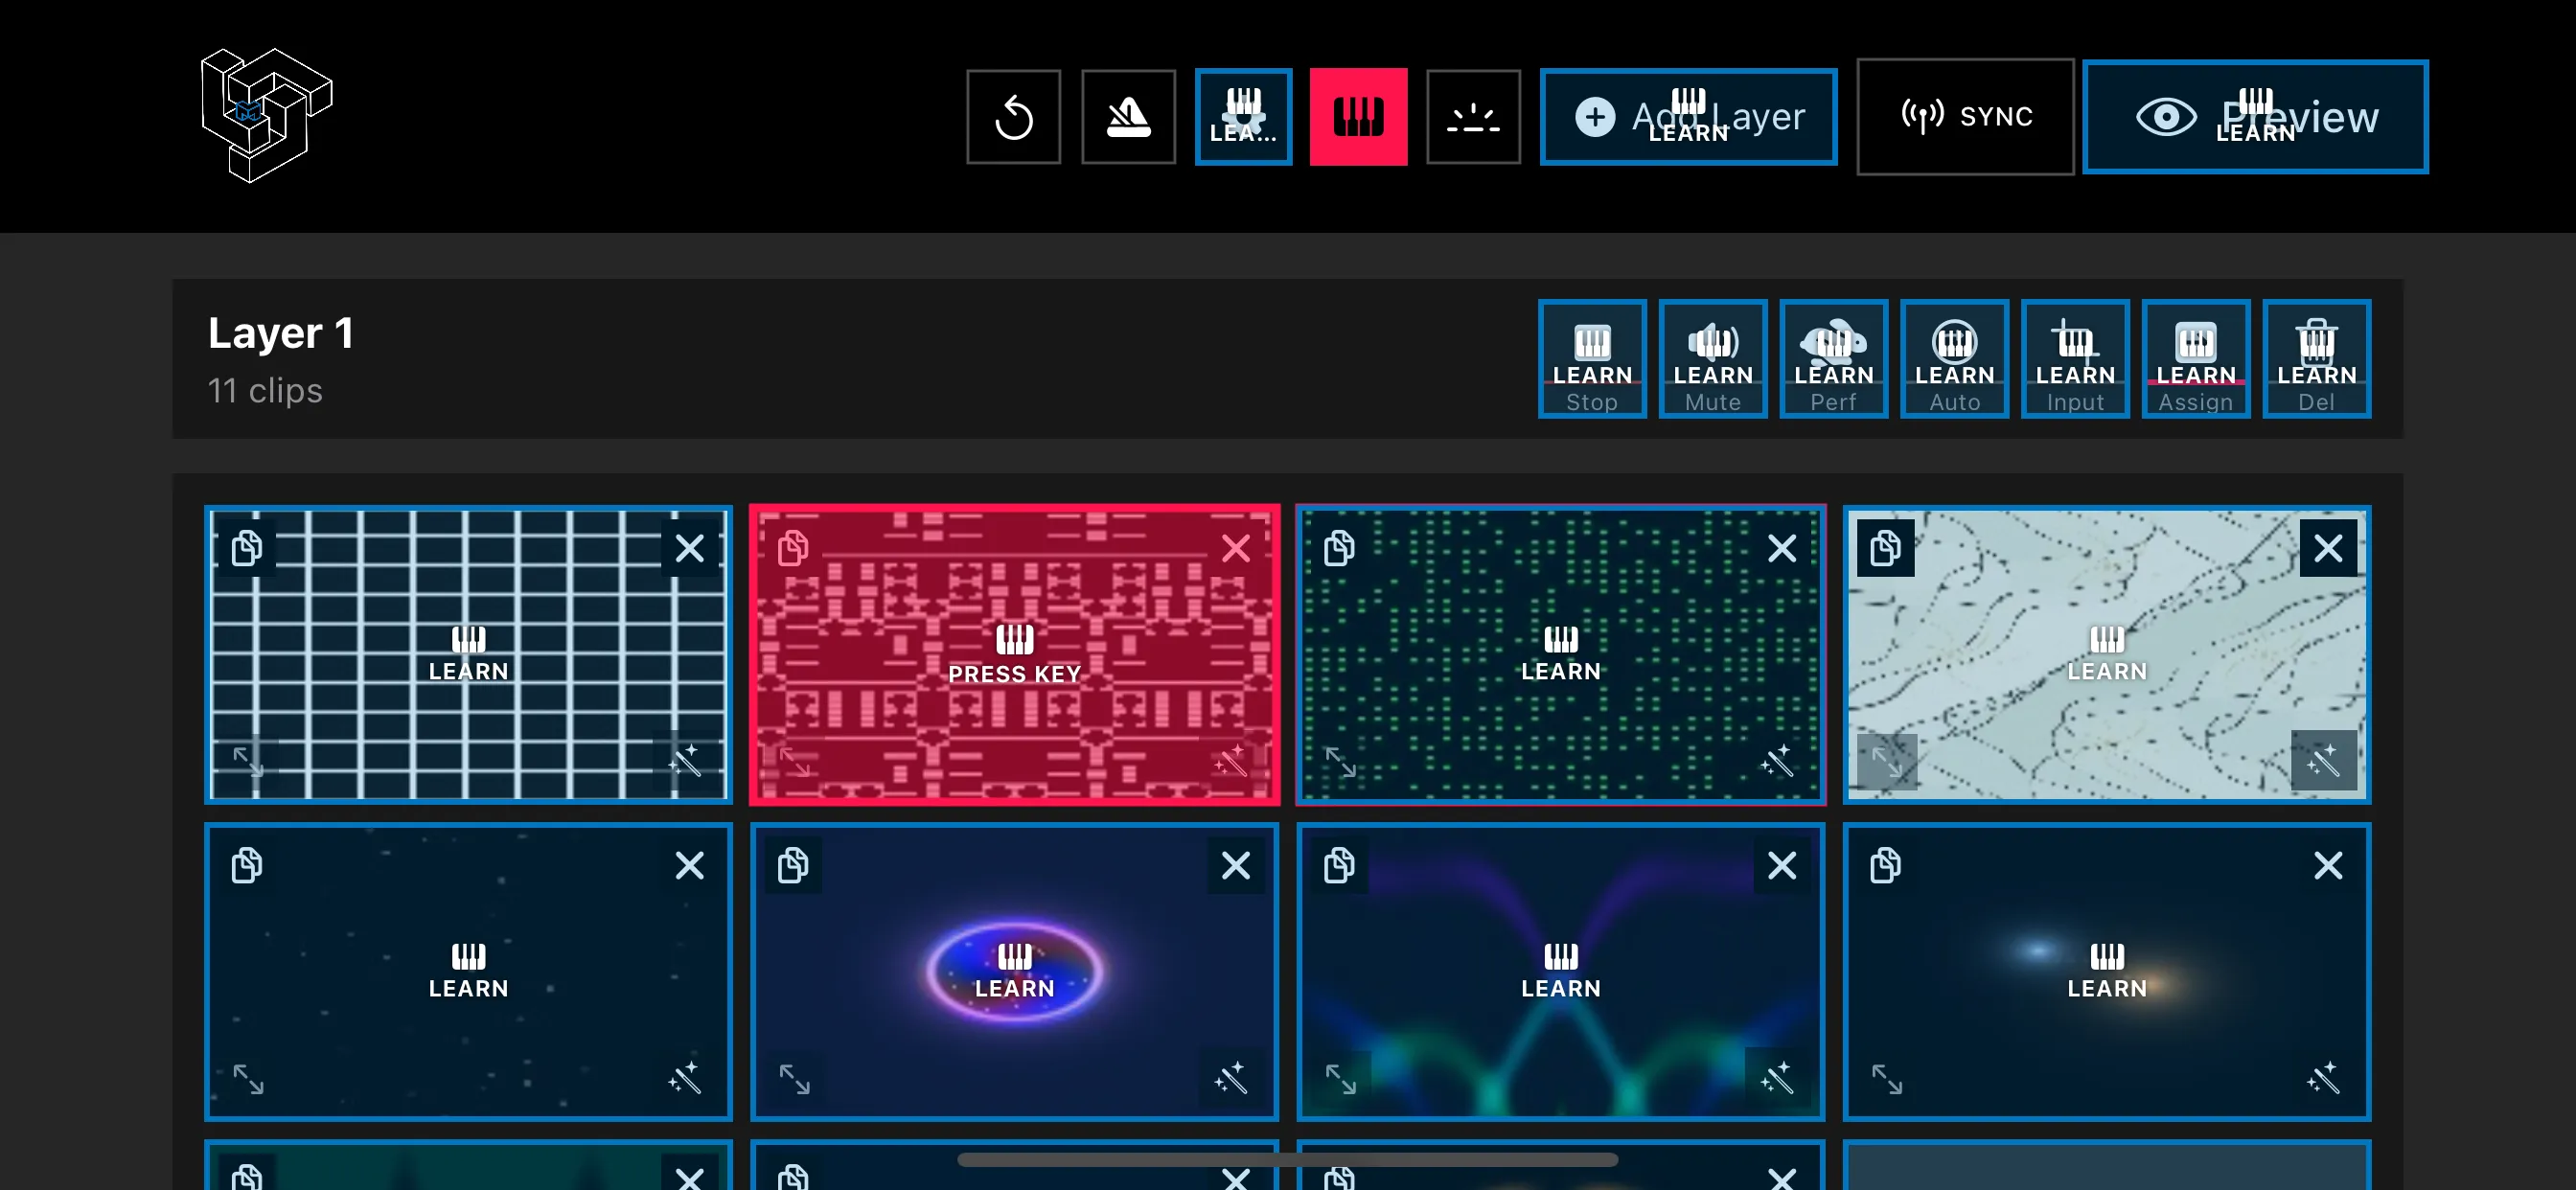Click the metronome icon button
2576x1190 pixels.
[1128, 117]
